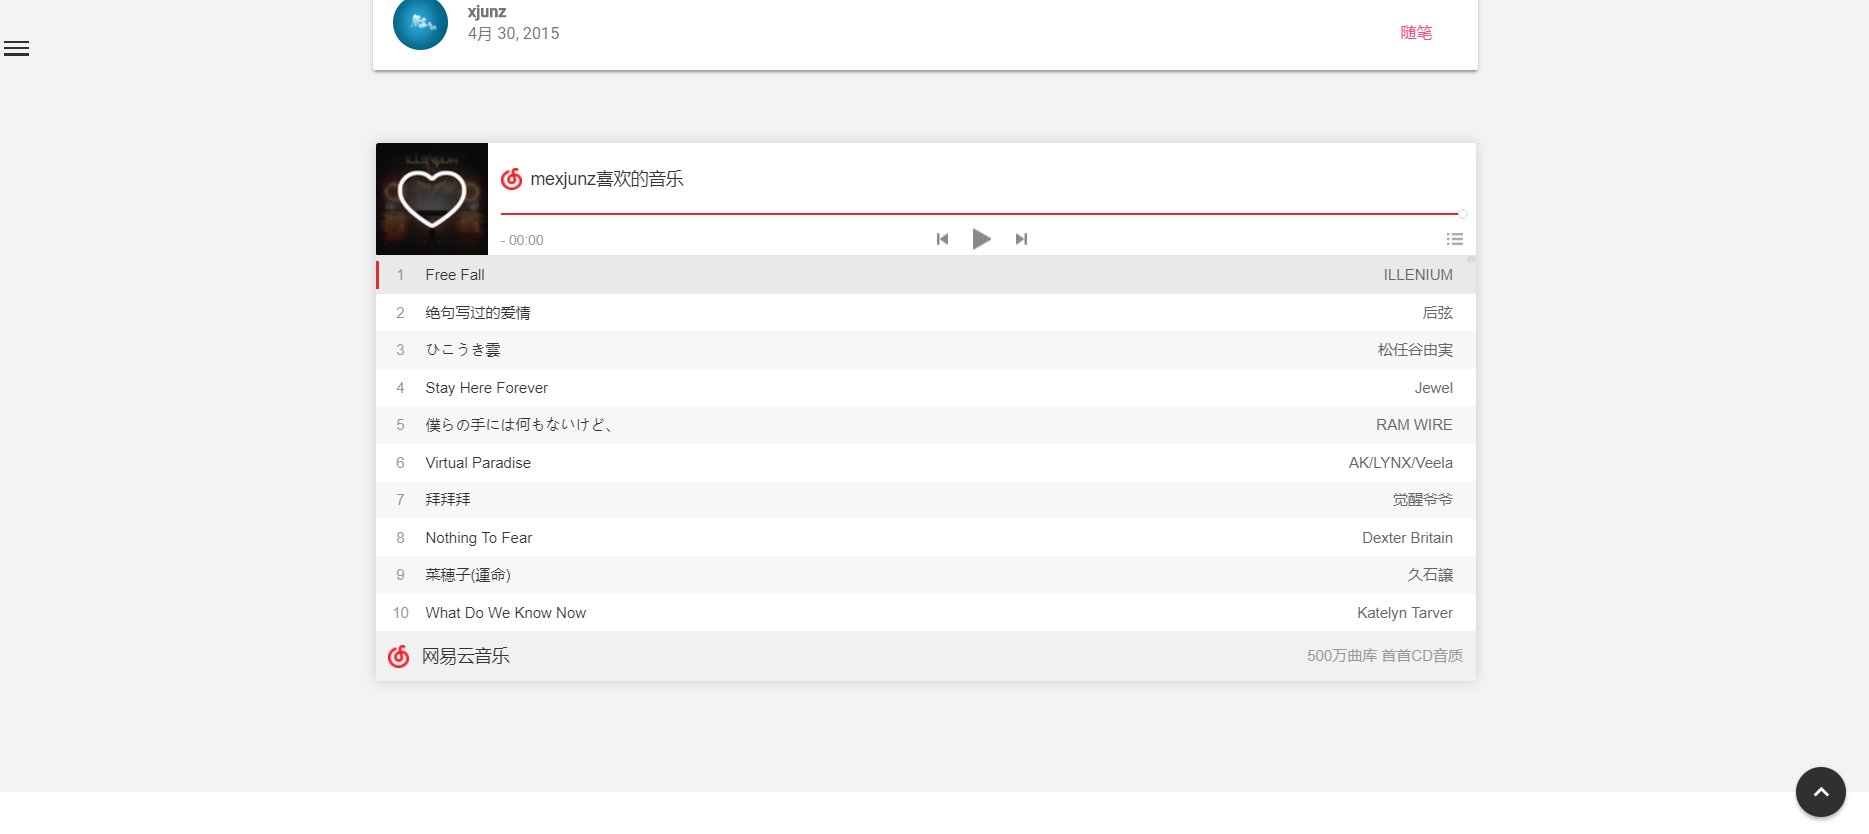Click the NetEase Cloud Music footer logo

[x=399, y=656]
